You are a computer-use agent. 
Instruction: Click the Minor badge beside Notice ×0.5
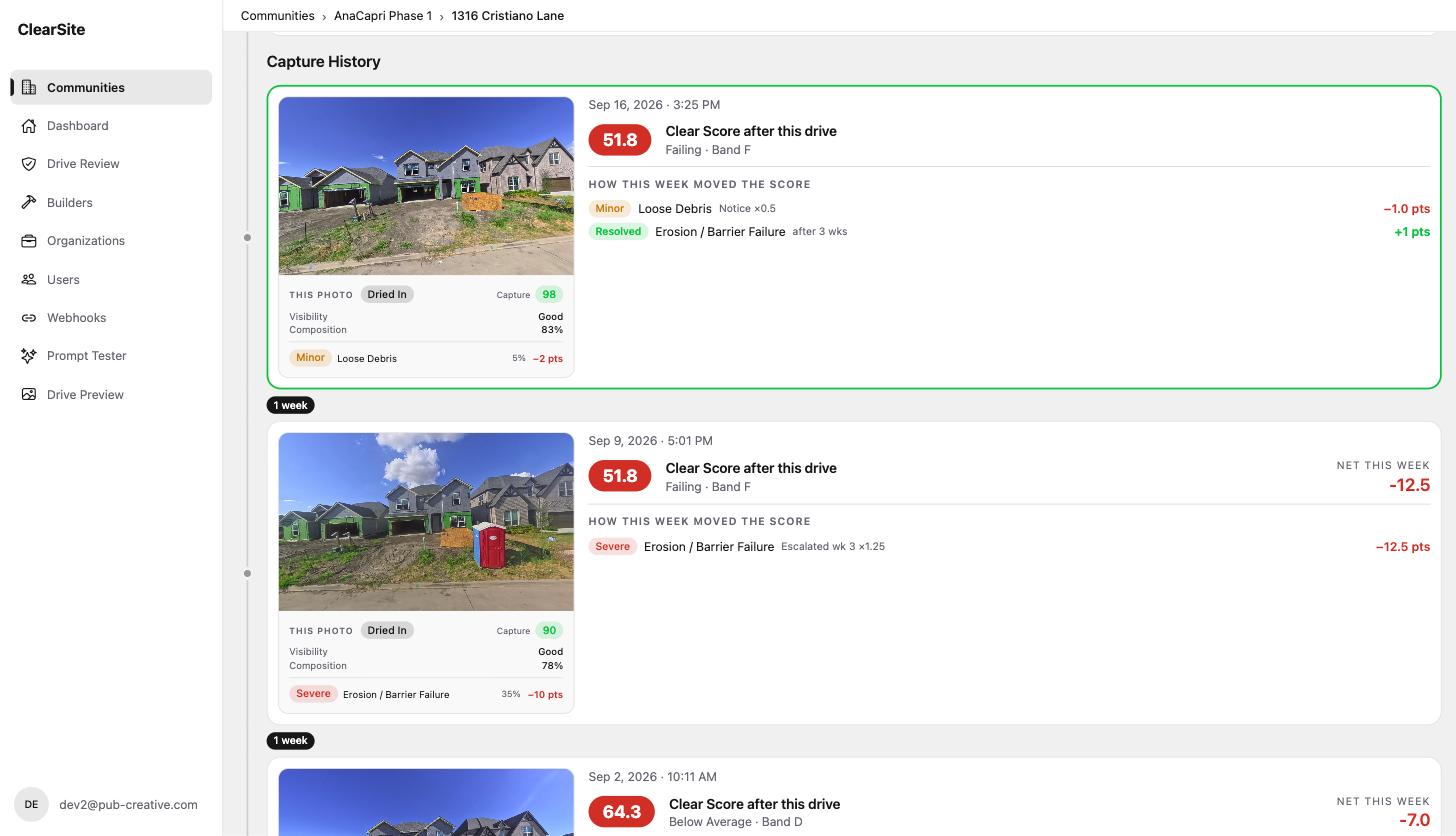pyautogui.click(x=609, y=209)
